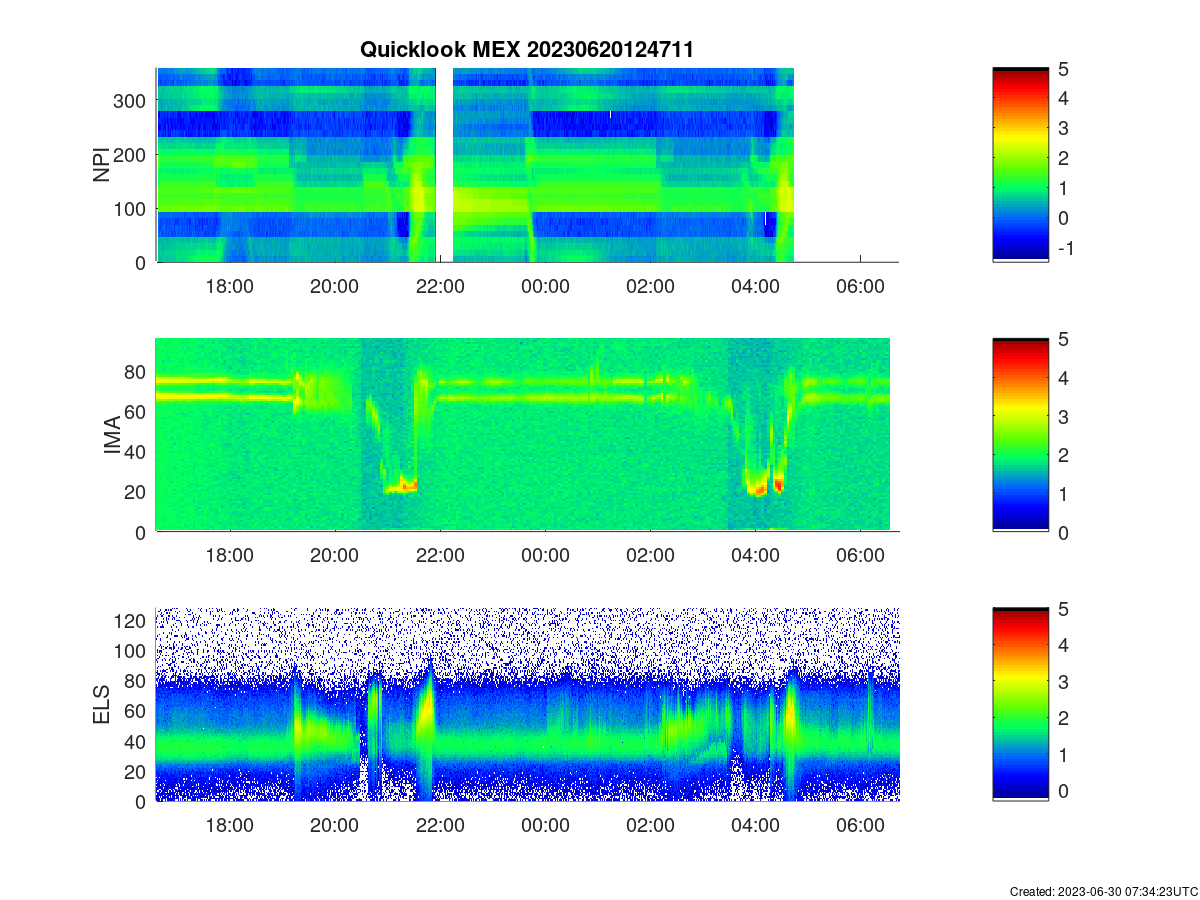
Task: Click the 2 label on ELS colorbar
Action: (x=1064, y=718)
